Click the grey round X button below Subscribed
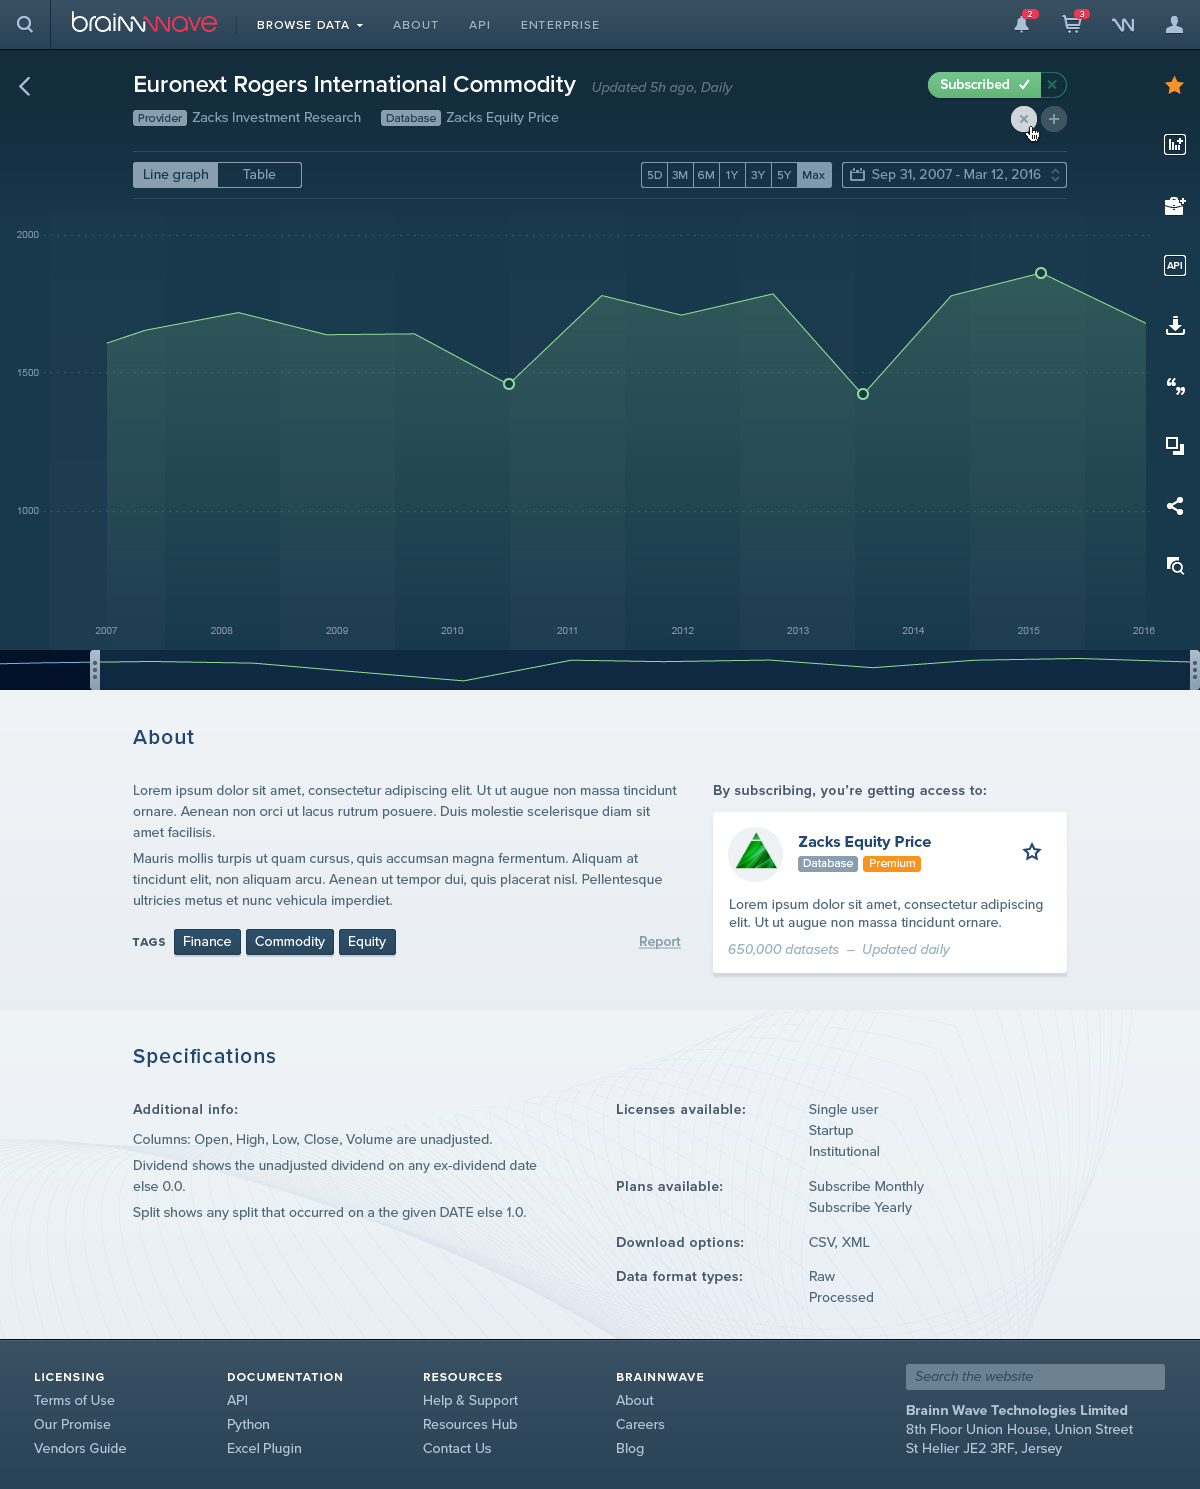This screenshot has height=1489, width=1200. (x=1023, y=119)
